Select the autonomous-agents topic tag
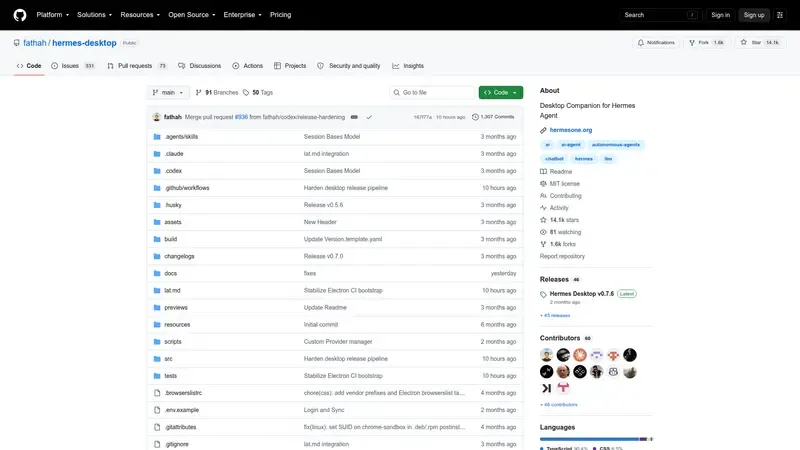 click(616, 145)
